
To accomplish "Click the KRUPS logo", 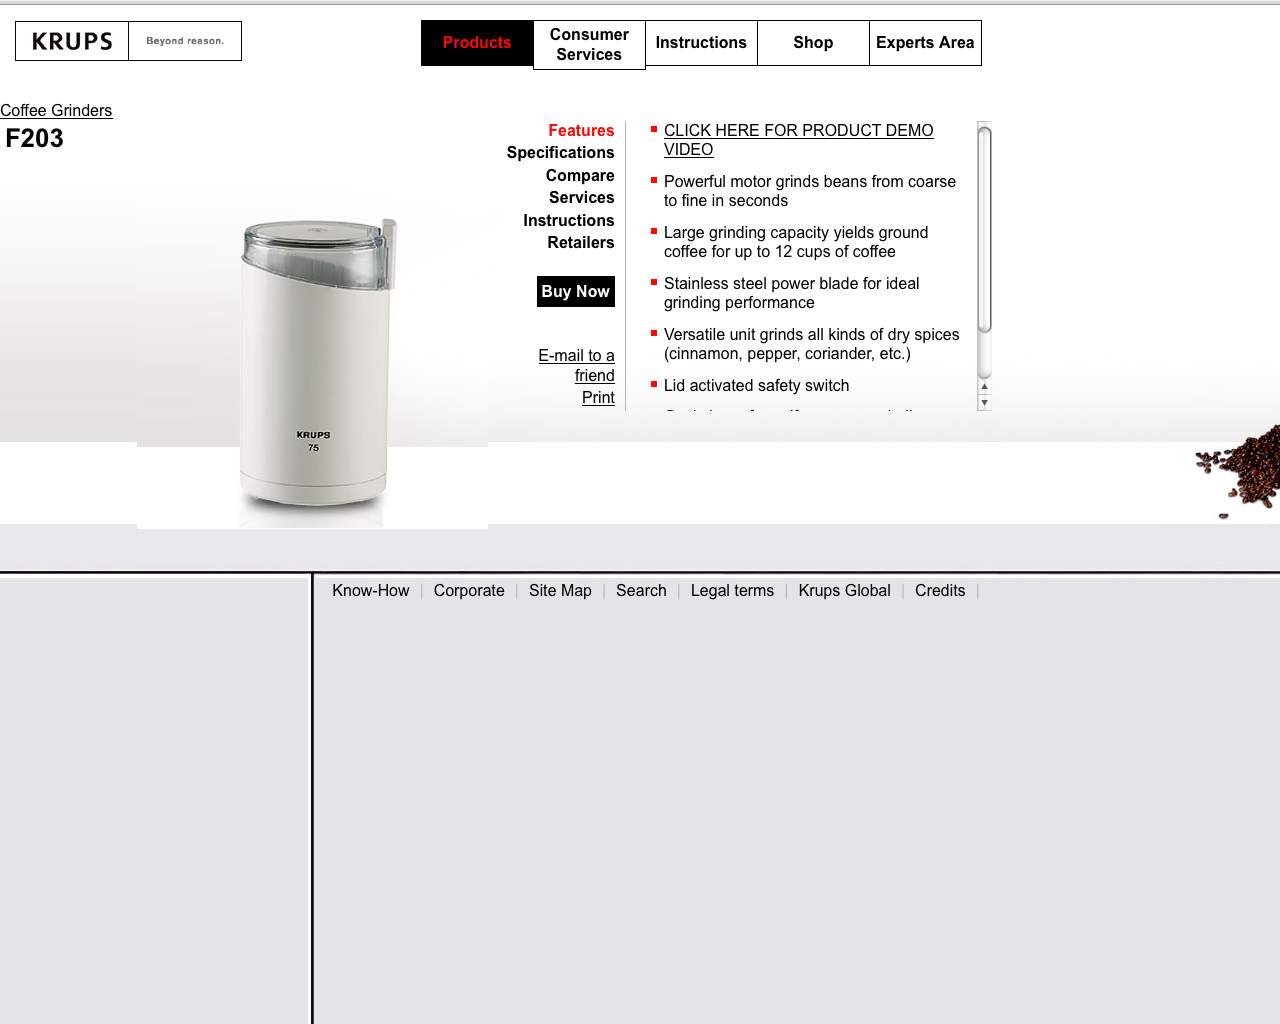I will pos(72,41).
